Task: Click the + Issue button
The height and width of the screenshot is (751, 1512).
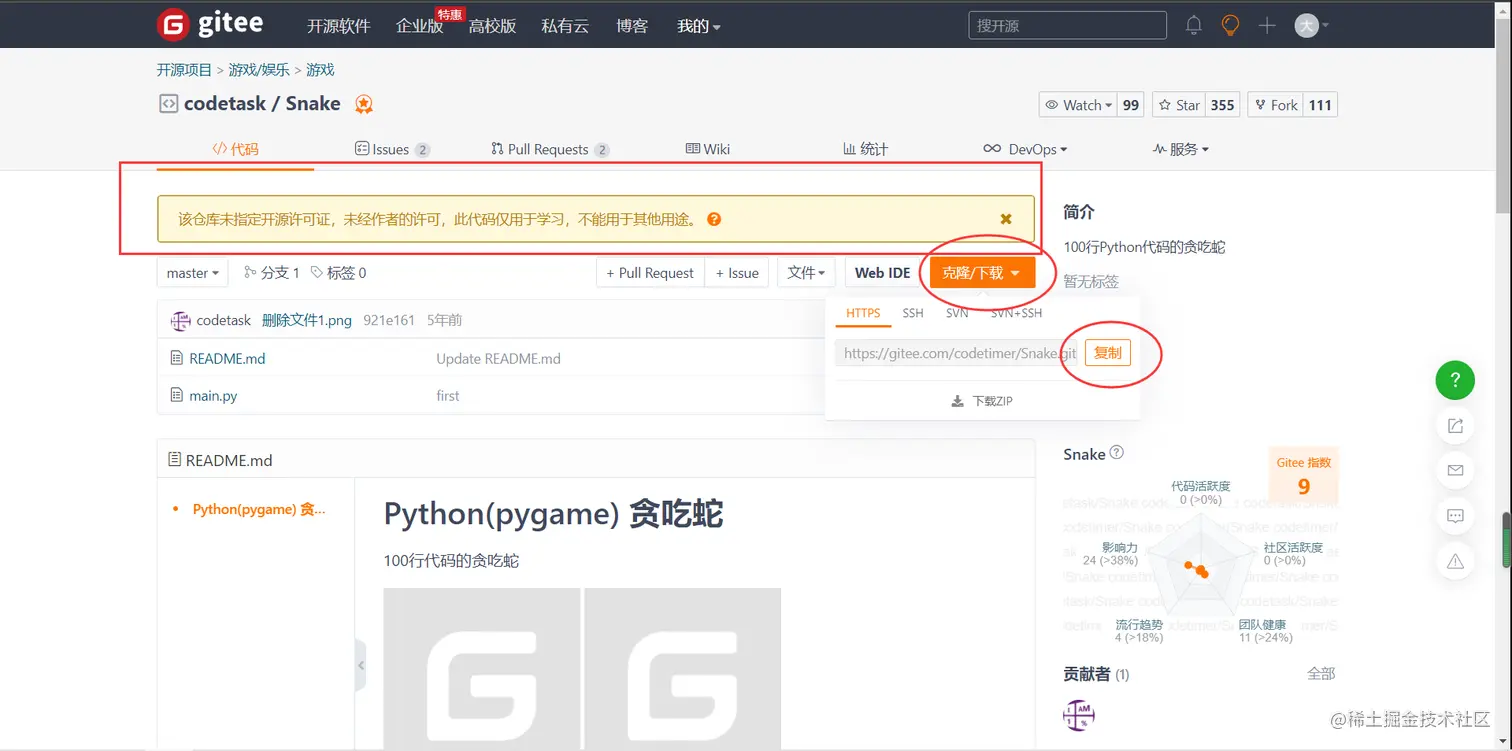Action: click(737, 273)
